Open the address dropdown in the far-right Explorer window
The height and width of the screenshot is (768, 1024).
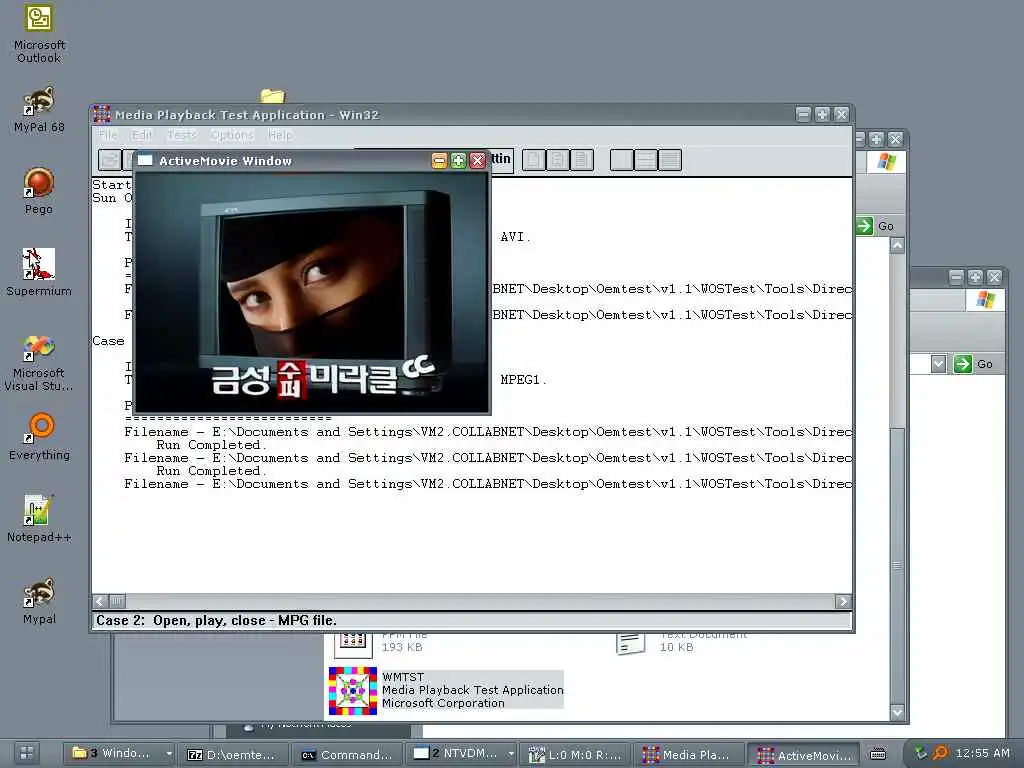point(938,364)
